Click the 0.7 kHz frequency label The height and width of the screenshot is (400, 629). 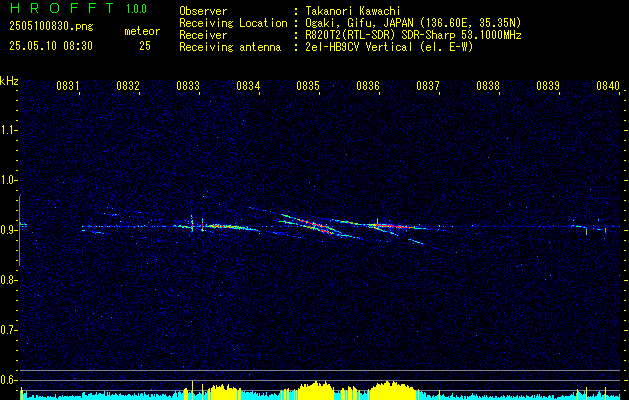click(8, 330)
